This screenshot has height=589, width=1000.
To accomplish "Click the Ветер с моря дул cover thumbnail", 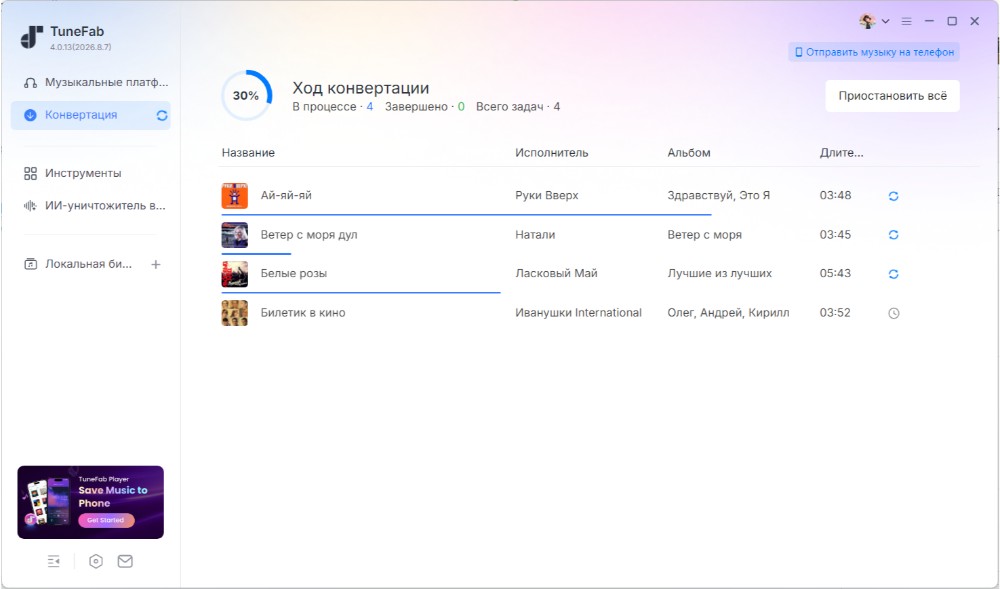I will pyautogui.click(x=235, y=235).
